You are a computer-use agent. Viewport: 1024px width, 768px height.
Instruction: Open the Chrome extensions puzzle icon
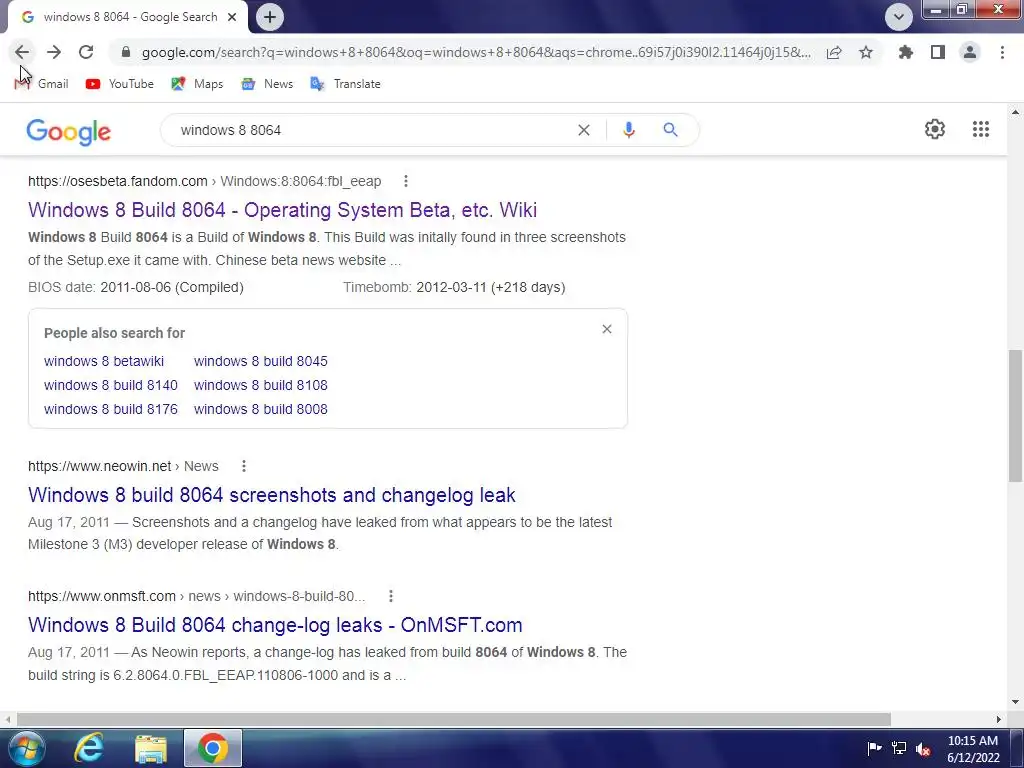click(906, 52)
